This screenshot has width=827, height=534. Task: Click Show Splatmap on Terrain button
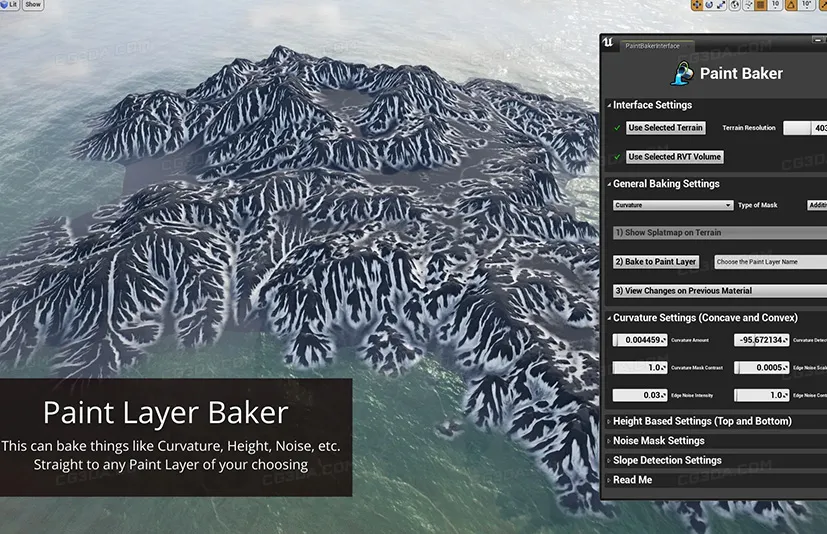(719, 233)
